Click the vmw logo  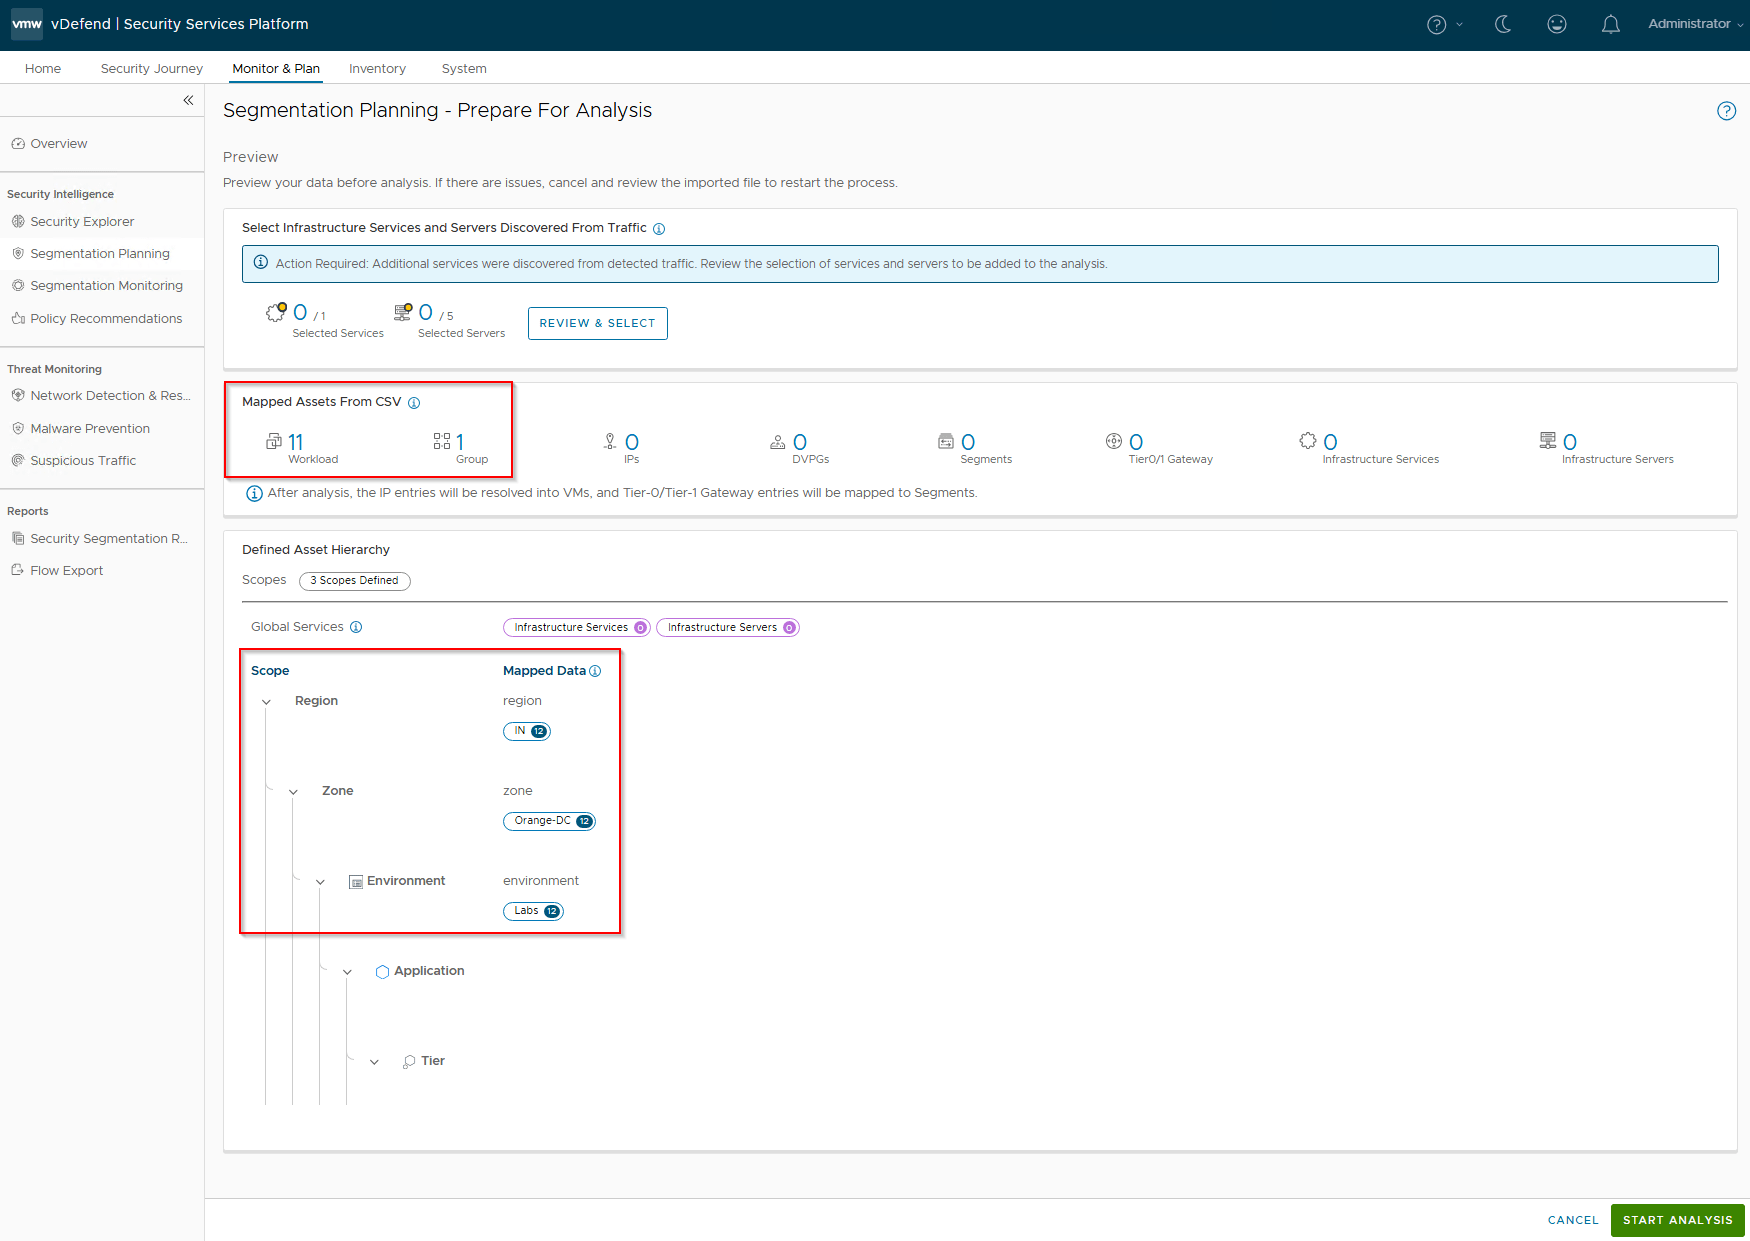(27, 24)
